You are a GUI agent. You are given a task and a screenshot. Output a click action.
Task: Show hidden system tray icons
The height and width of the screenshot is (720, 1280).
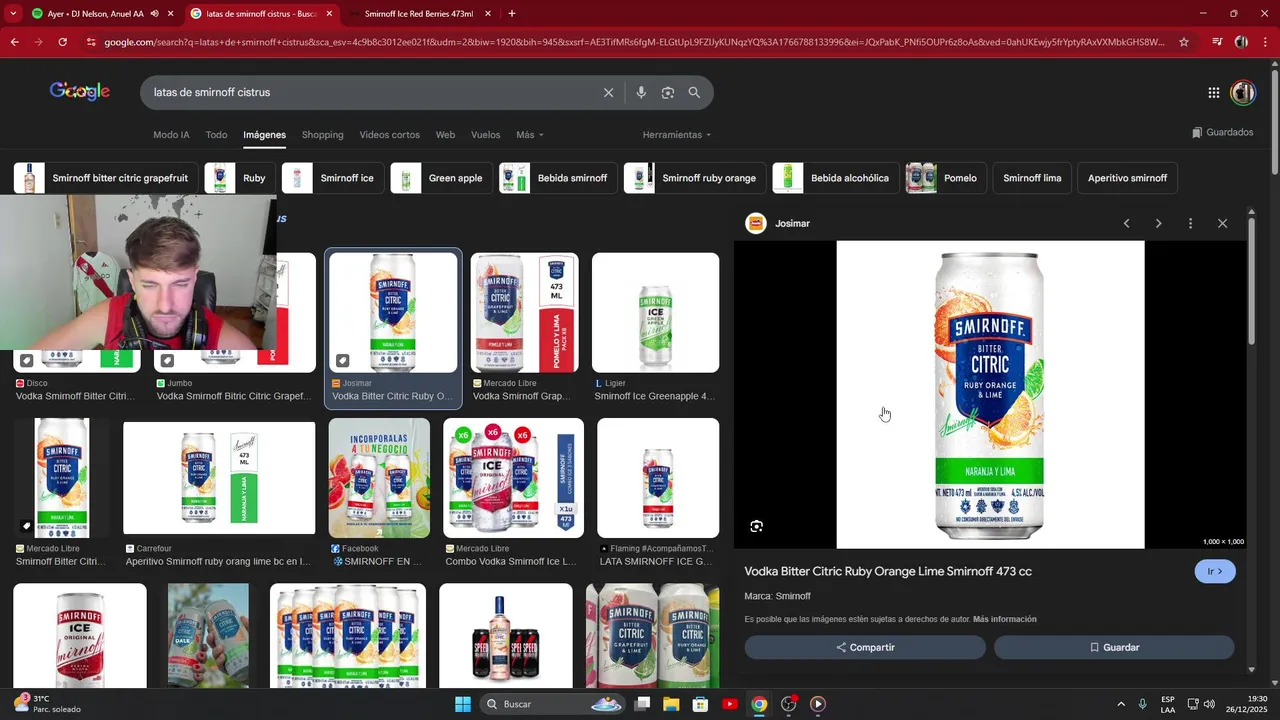coord(1120,704)
